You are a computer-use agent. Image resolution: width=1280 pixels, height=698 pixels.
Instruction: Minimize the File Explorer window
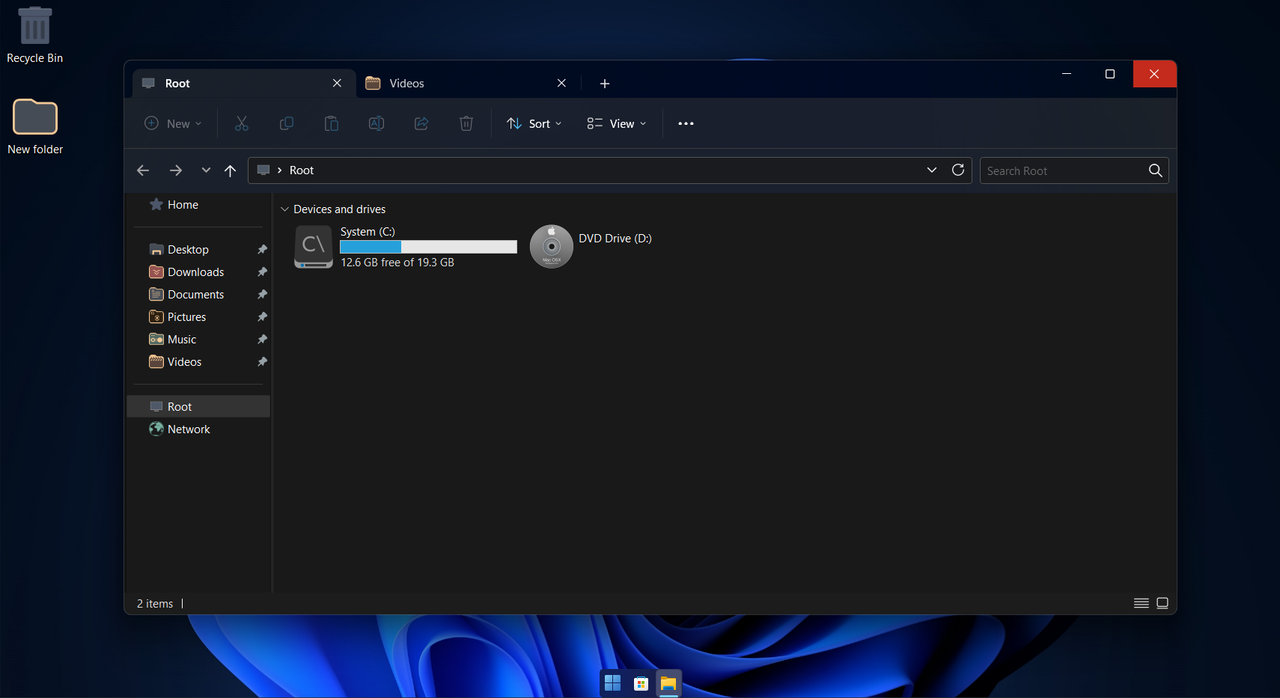tap(1067, 74)
